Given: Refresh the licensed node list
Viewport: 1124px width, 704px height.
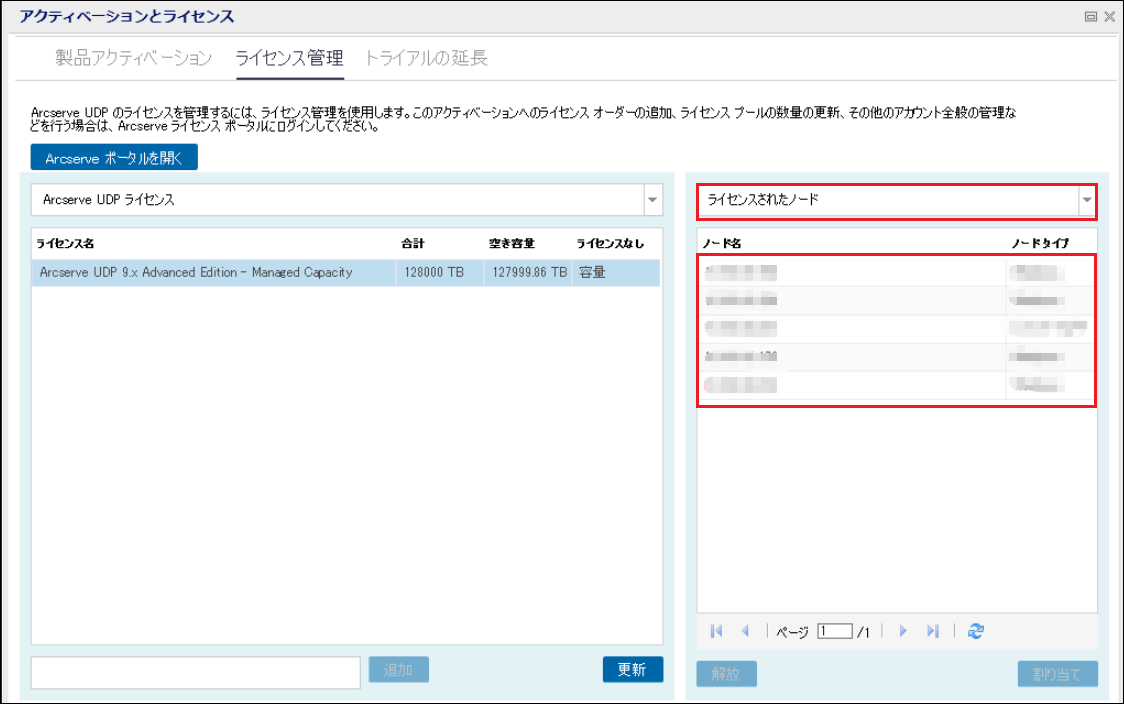Looking at the screenshot, I should [976, 631].
